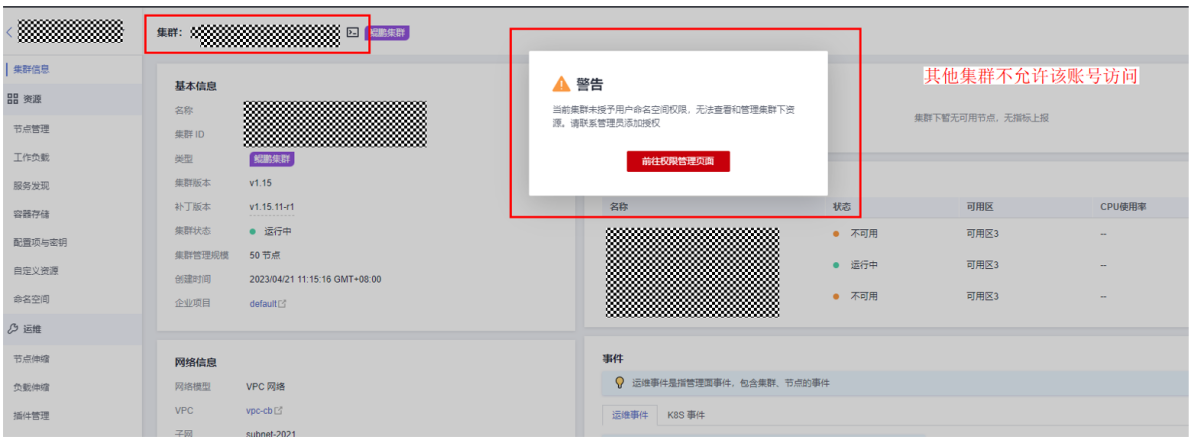Click the 运行中 status in the node table

point(864,265)
